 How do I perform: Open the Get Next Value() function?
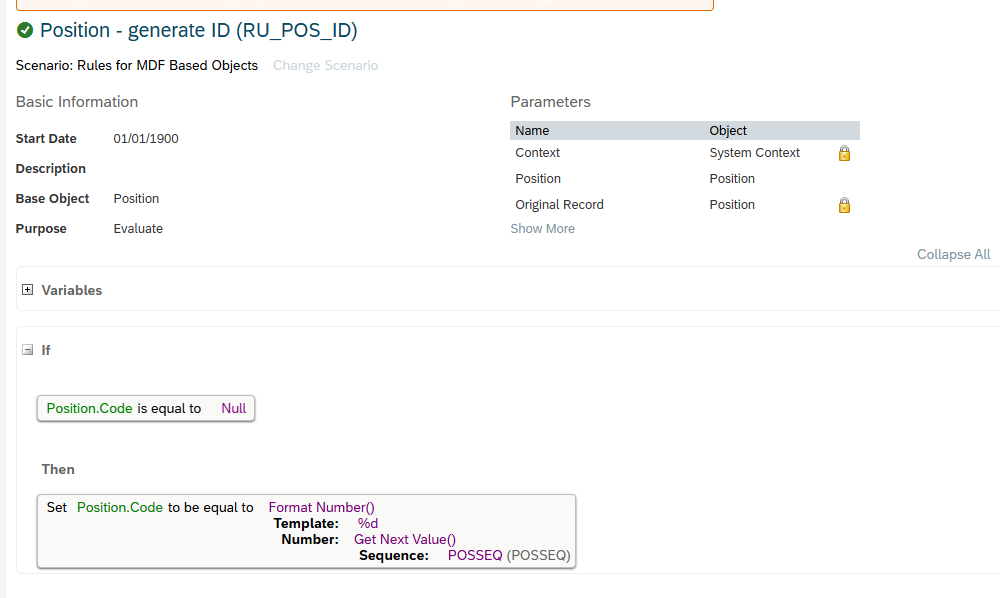(404, 539)
